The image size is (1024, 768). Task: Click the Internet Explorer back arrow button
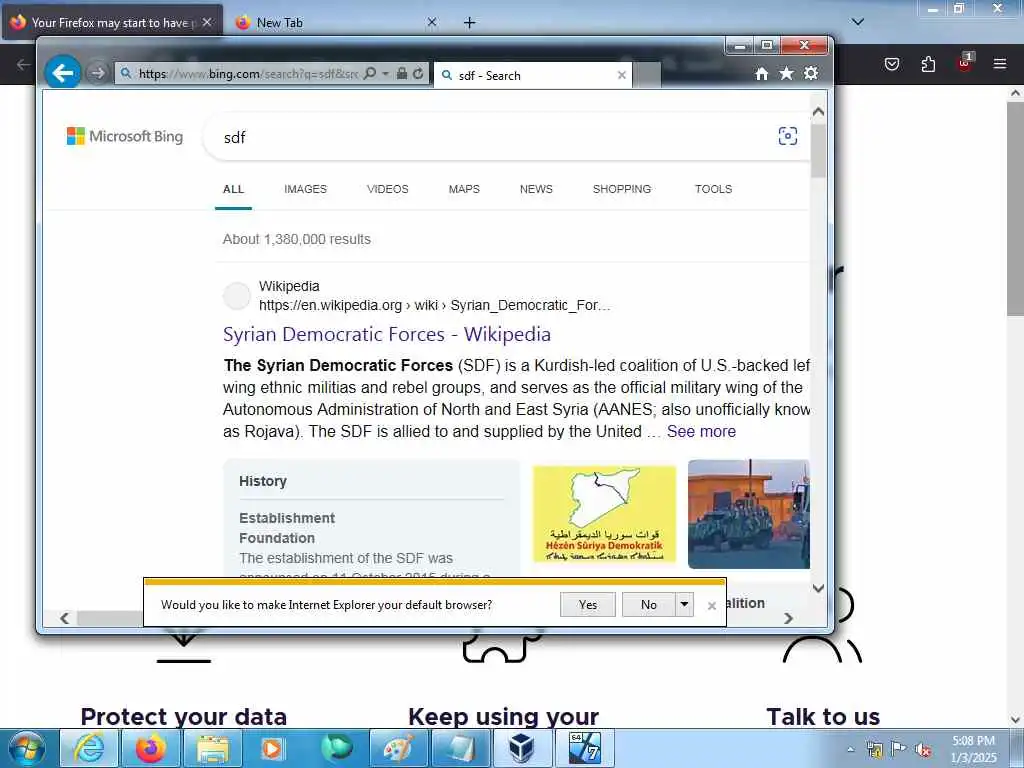[63, 72]
